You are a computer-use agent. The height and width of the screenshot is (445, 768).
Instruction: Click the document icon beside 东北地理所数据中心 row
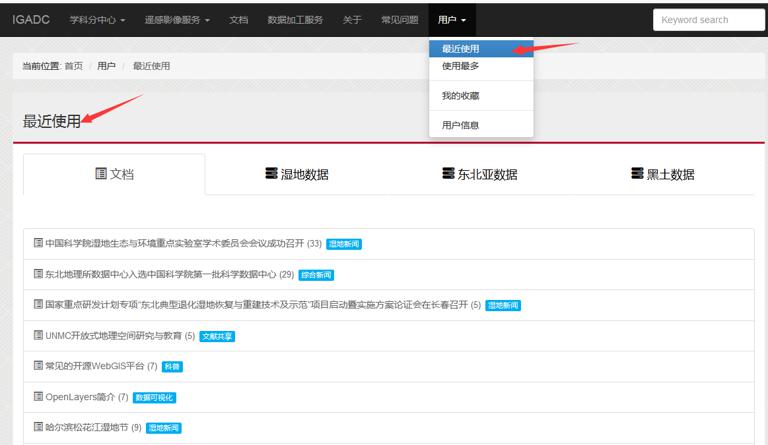click(38, 273)
